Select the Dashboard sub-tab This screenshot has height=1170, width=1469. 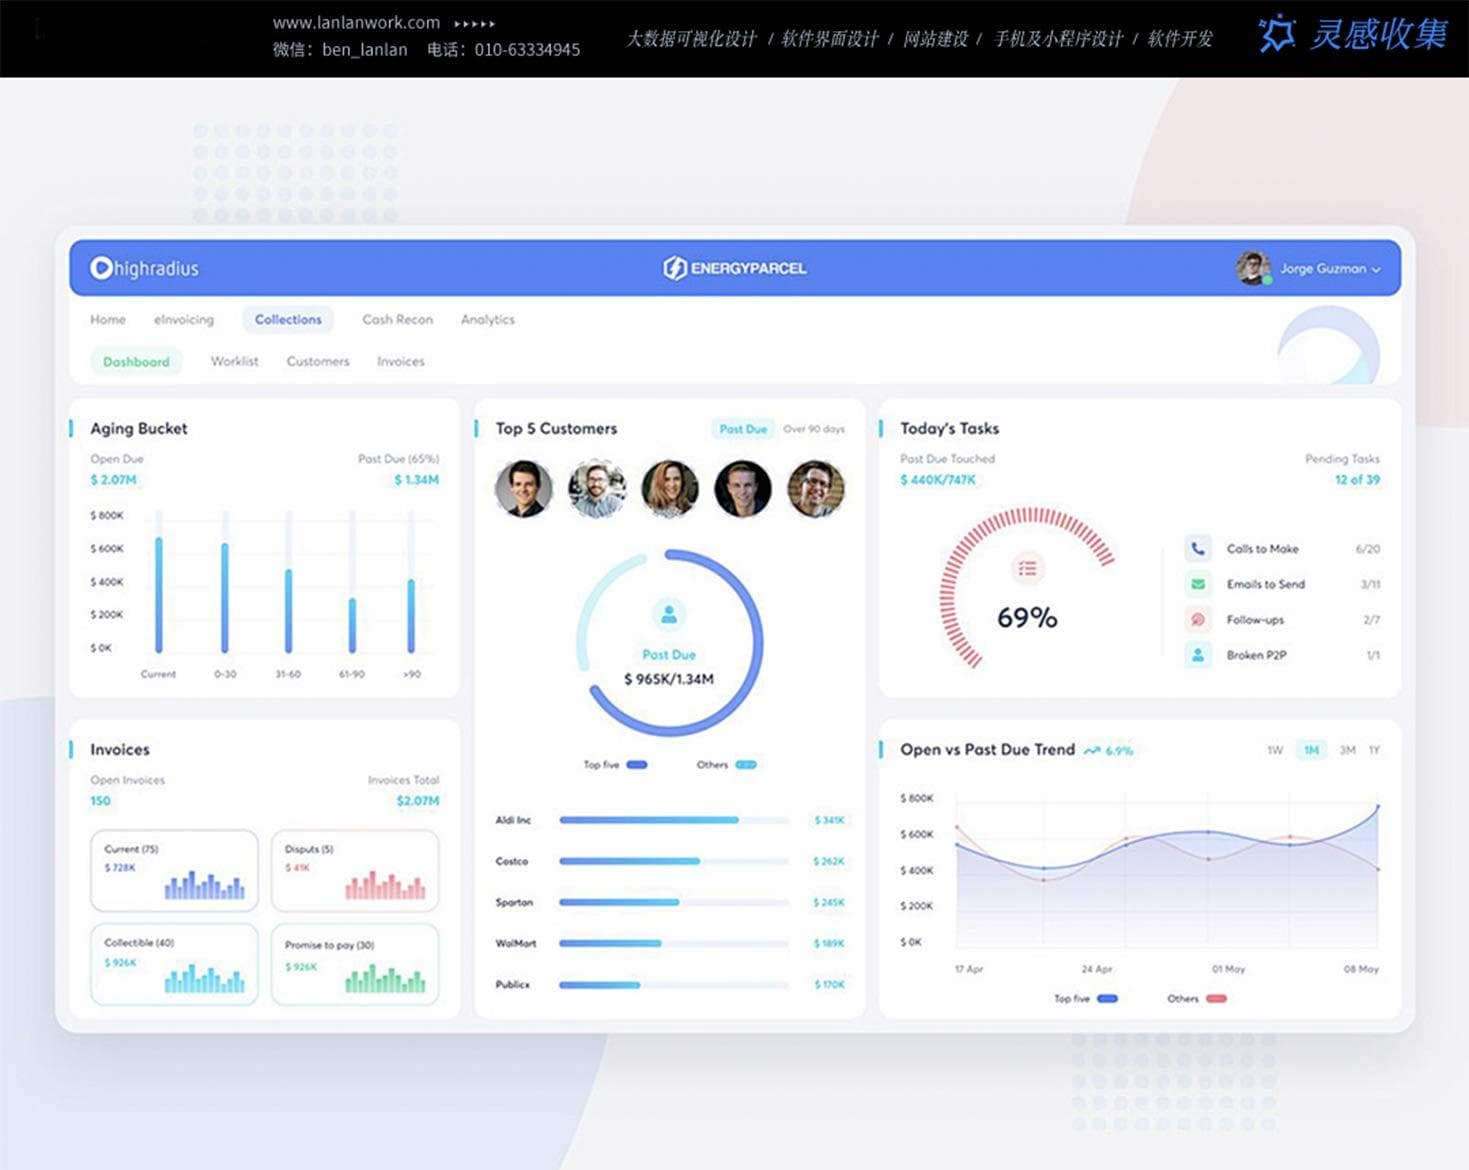click(x=136, y=362)
